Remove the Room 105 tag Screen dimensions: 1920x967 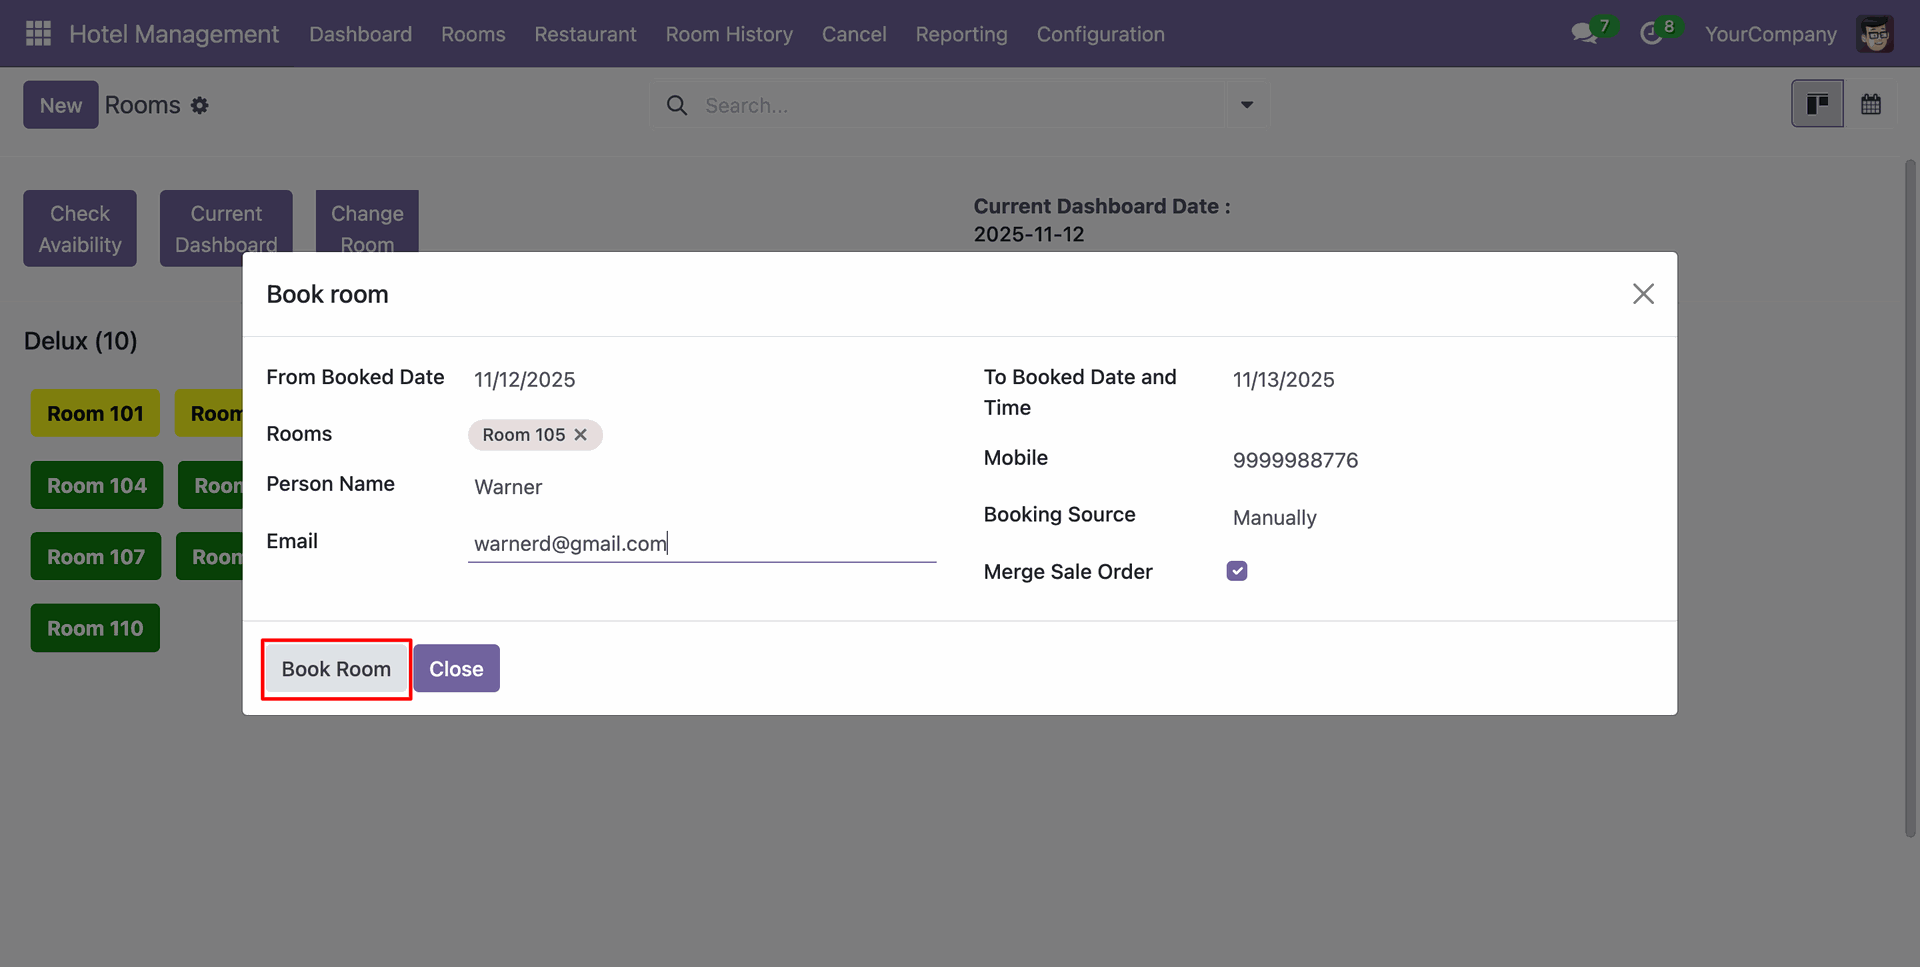click(x=580, y=435)
